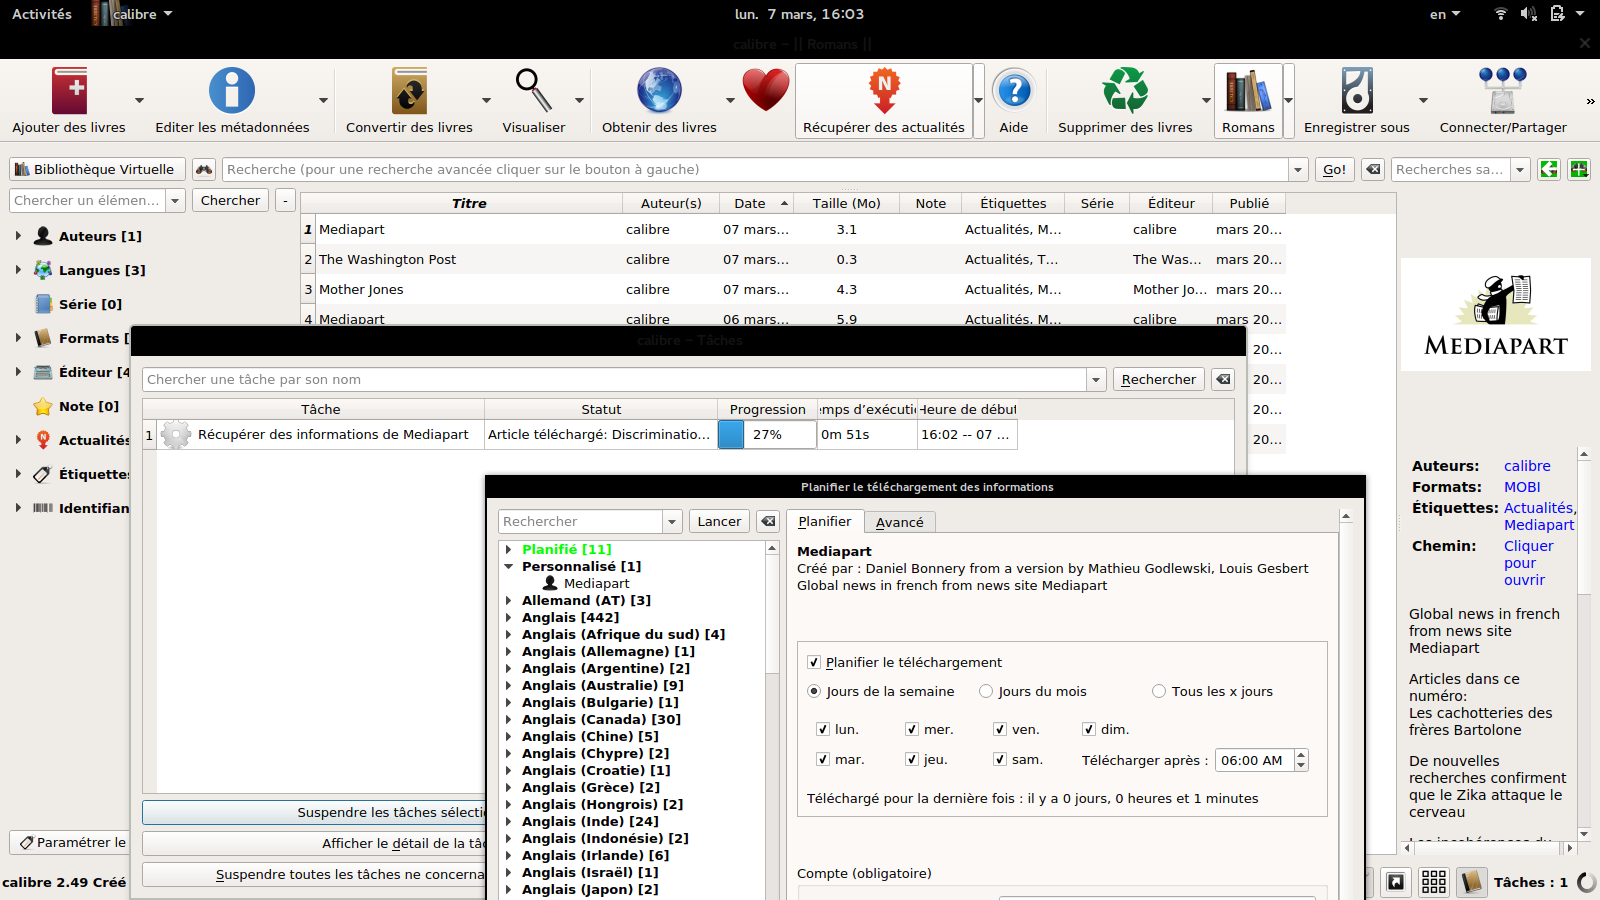Open the Visualiser magnifier tool
1600x900 pixels.
click(x=534, y=91)
